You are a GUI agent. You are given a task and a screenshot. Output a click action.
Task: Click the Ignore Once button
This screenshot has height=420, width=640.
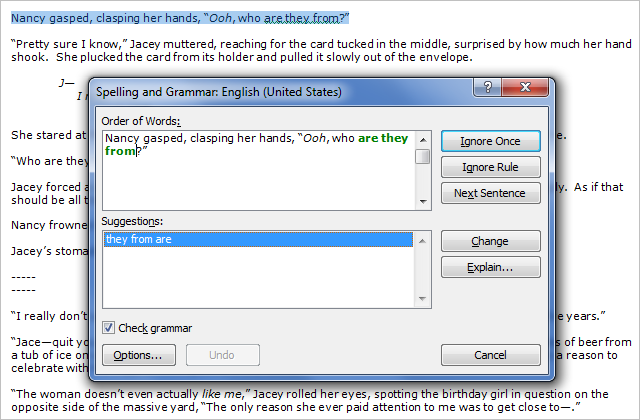[491, 141]
